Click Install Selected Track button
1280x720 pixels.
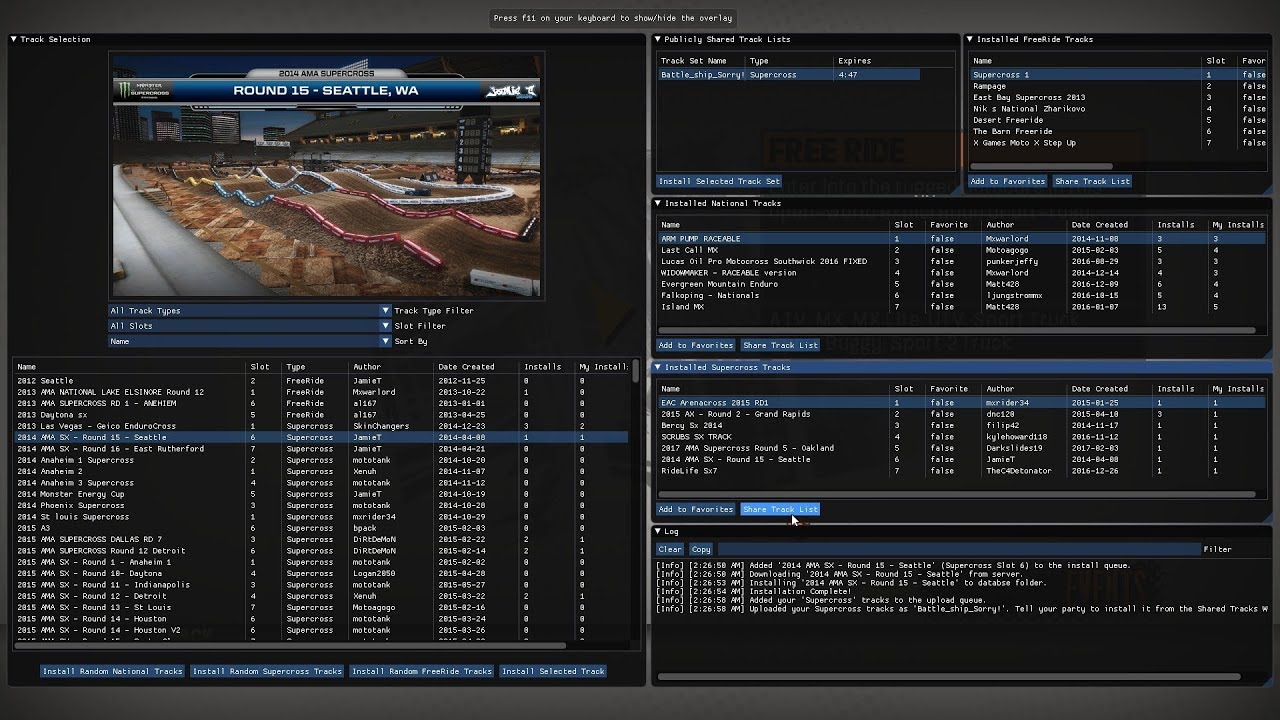pos(553,671)
